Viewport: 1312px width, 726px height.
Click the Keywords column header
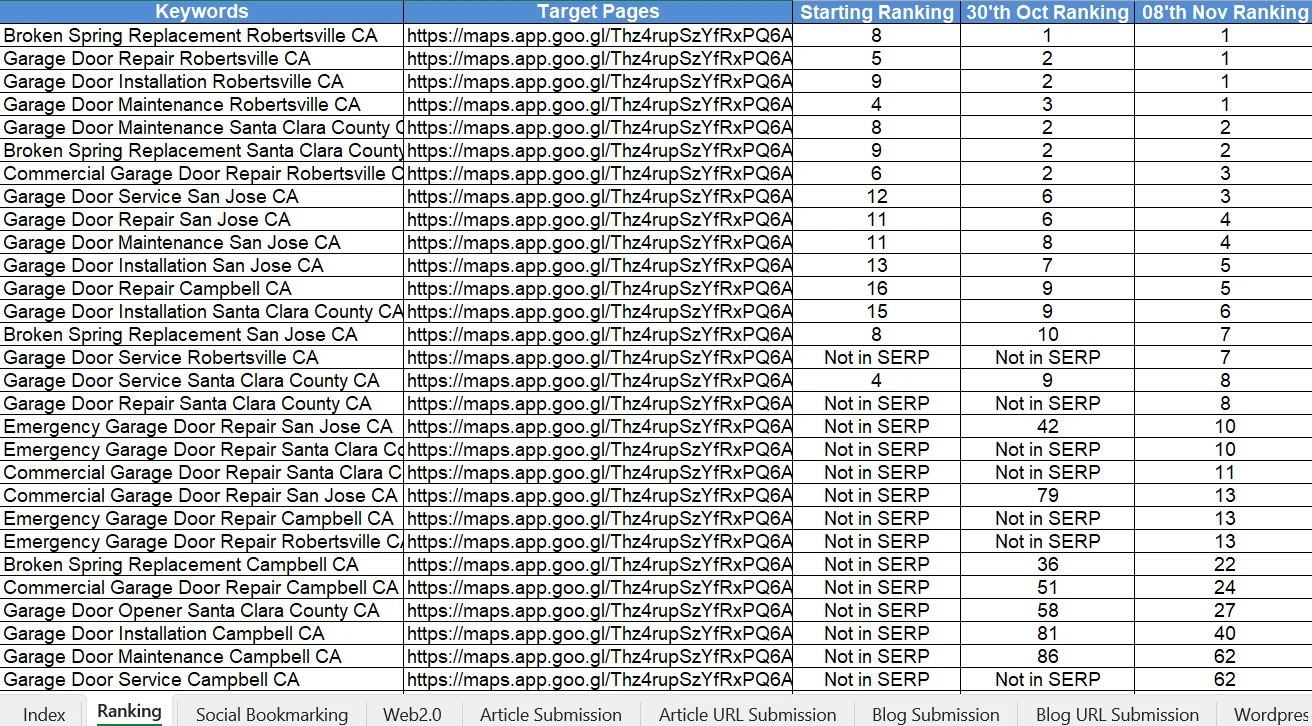[202, 12]
